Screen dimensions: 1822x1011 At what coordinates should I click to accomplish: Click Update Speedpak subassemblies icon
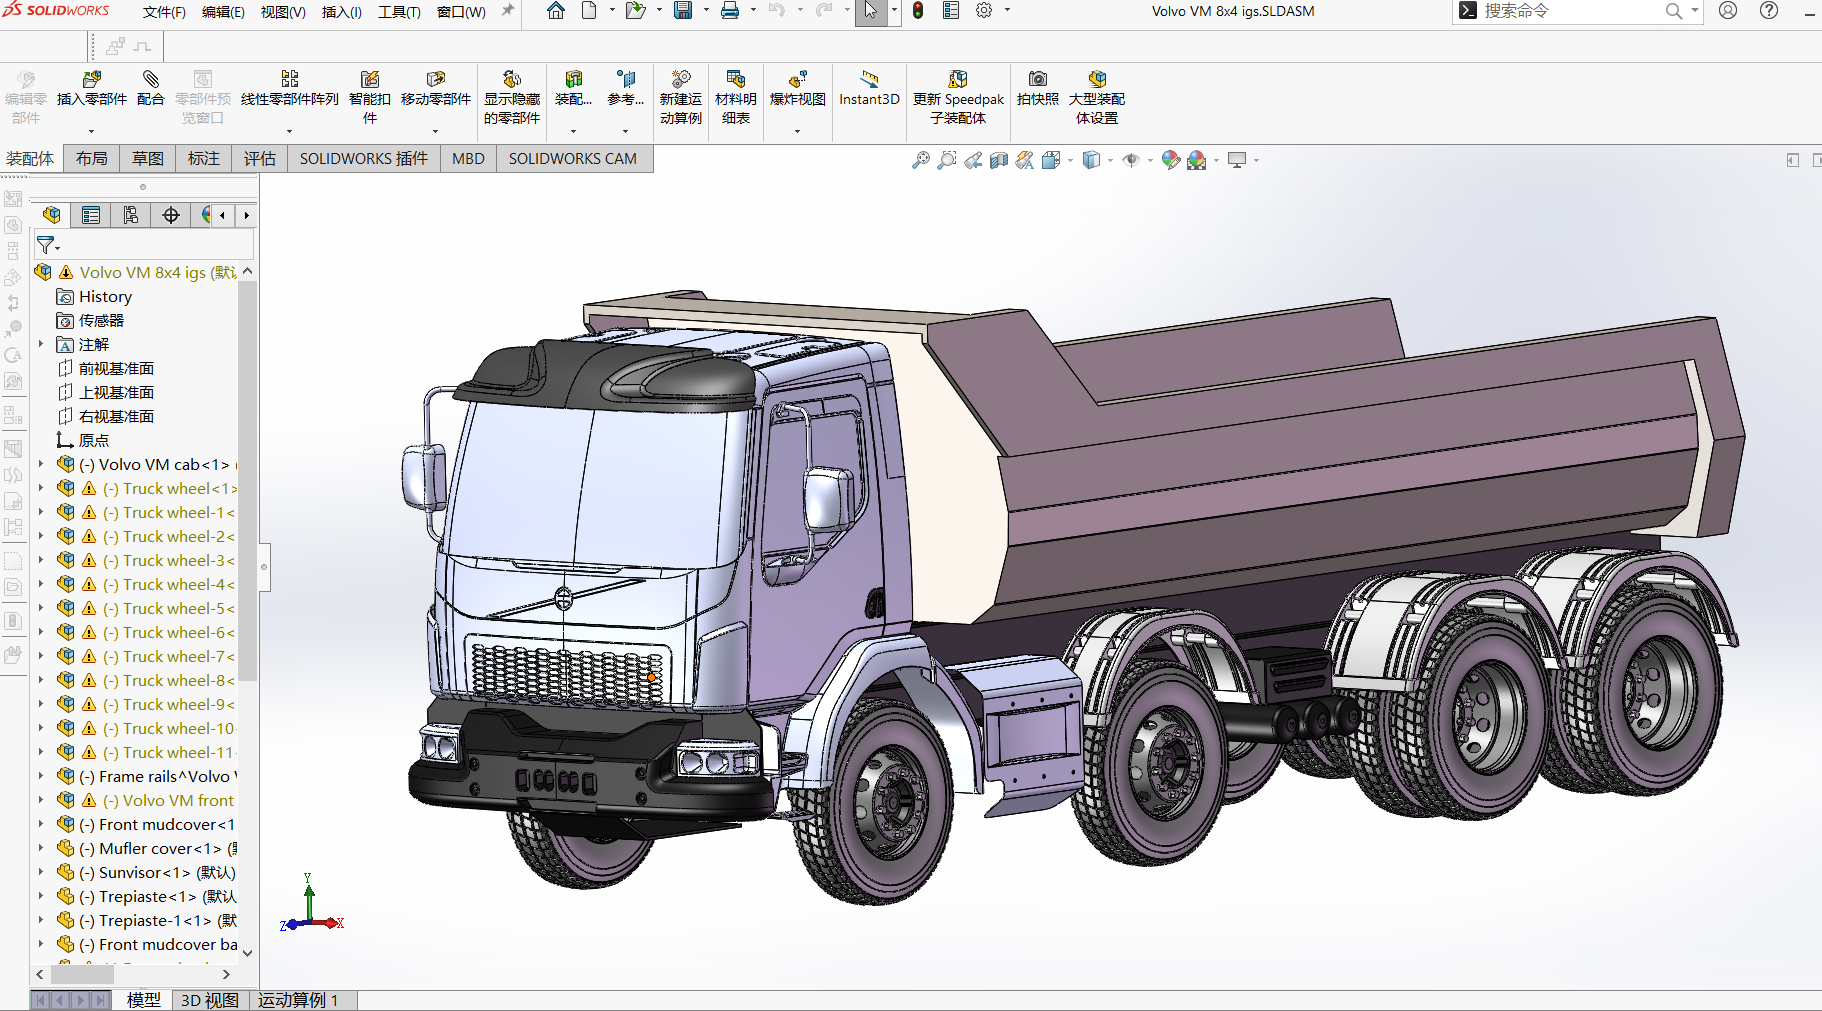point(958,79)
